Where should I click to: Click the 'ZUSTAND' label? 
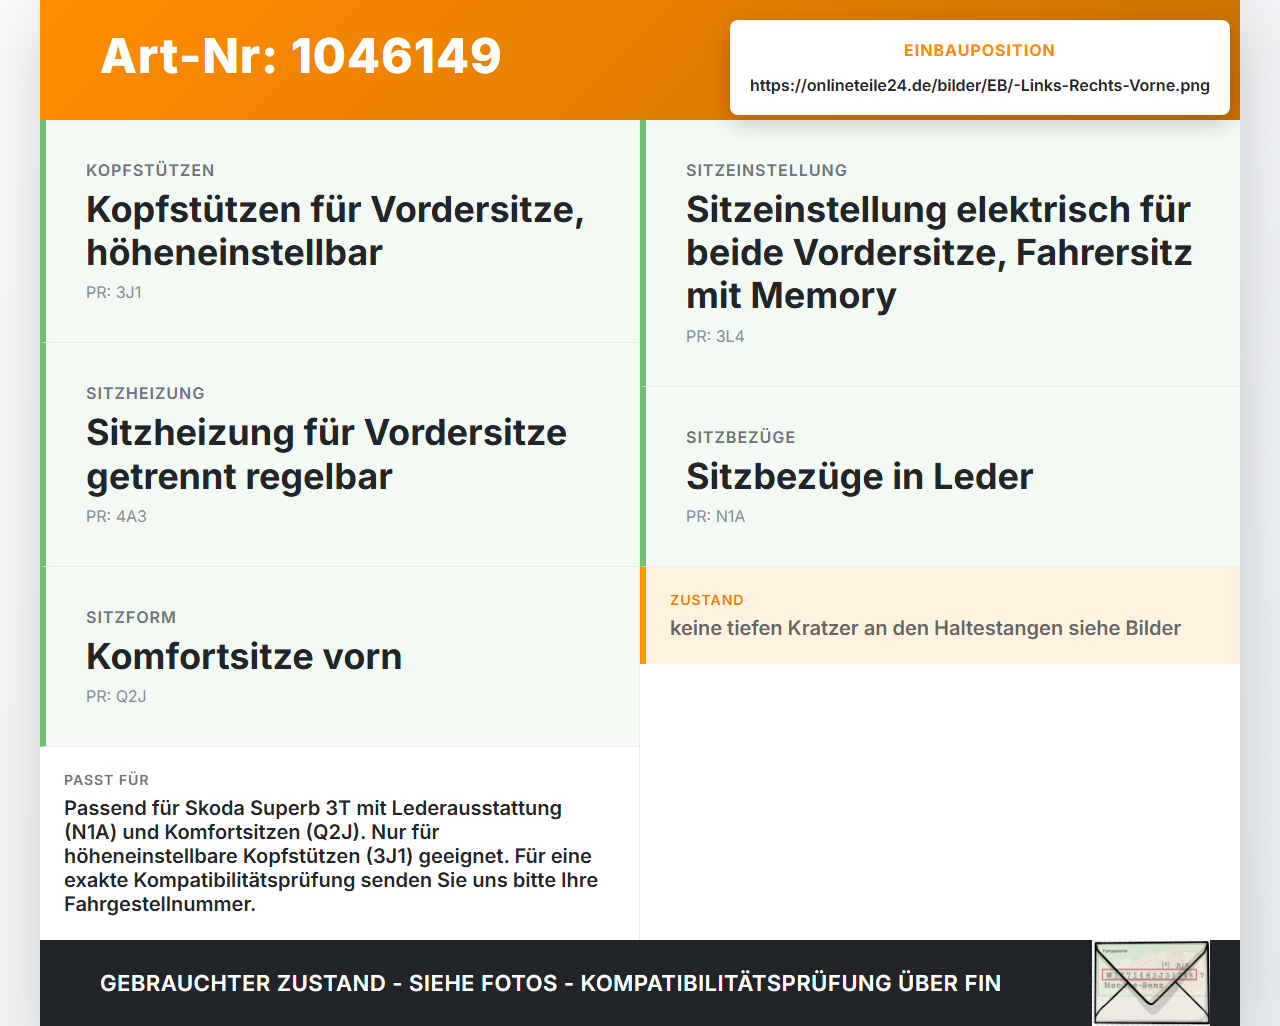pyautogui.click(x=707, y=600)
